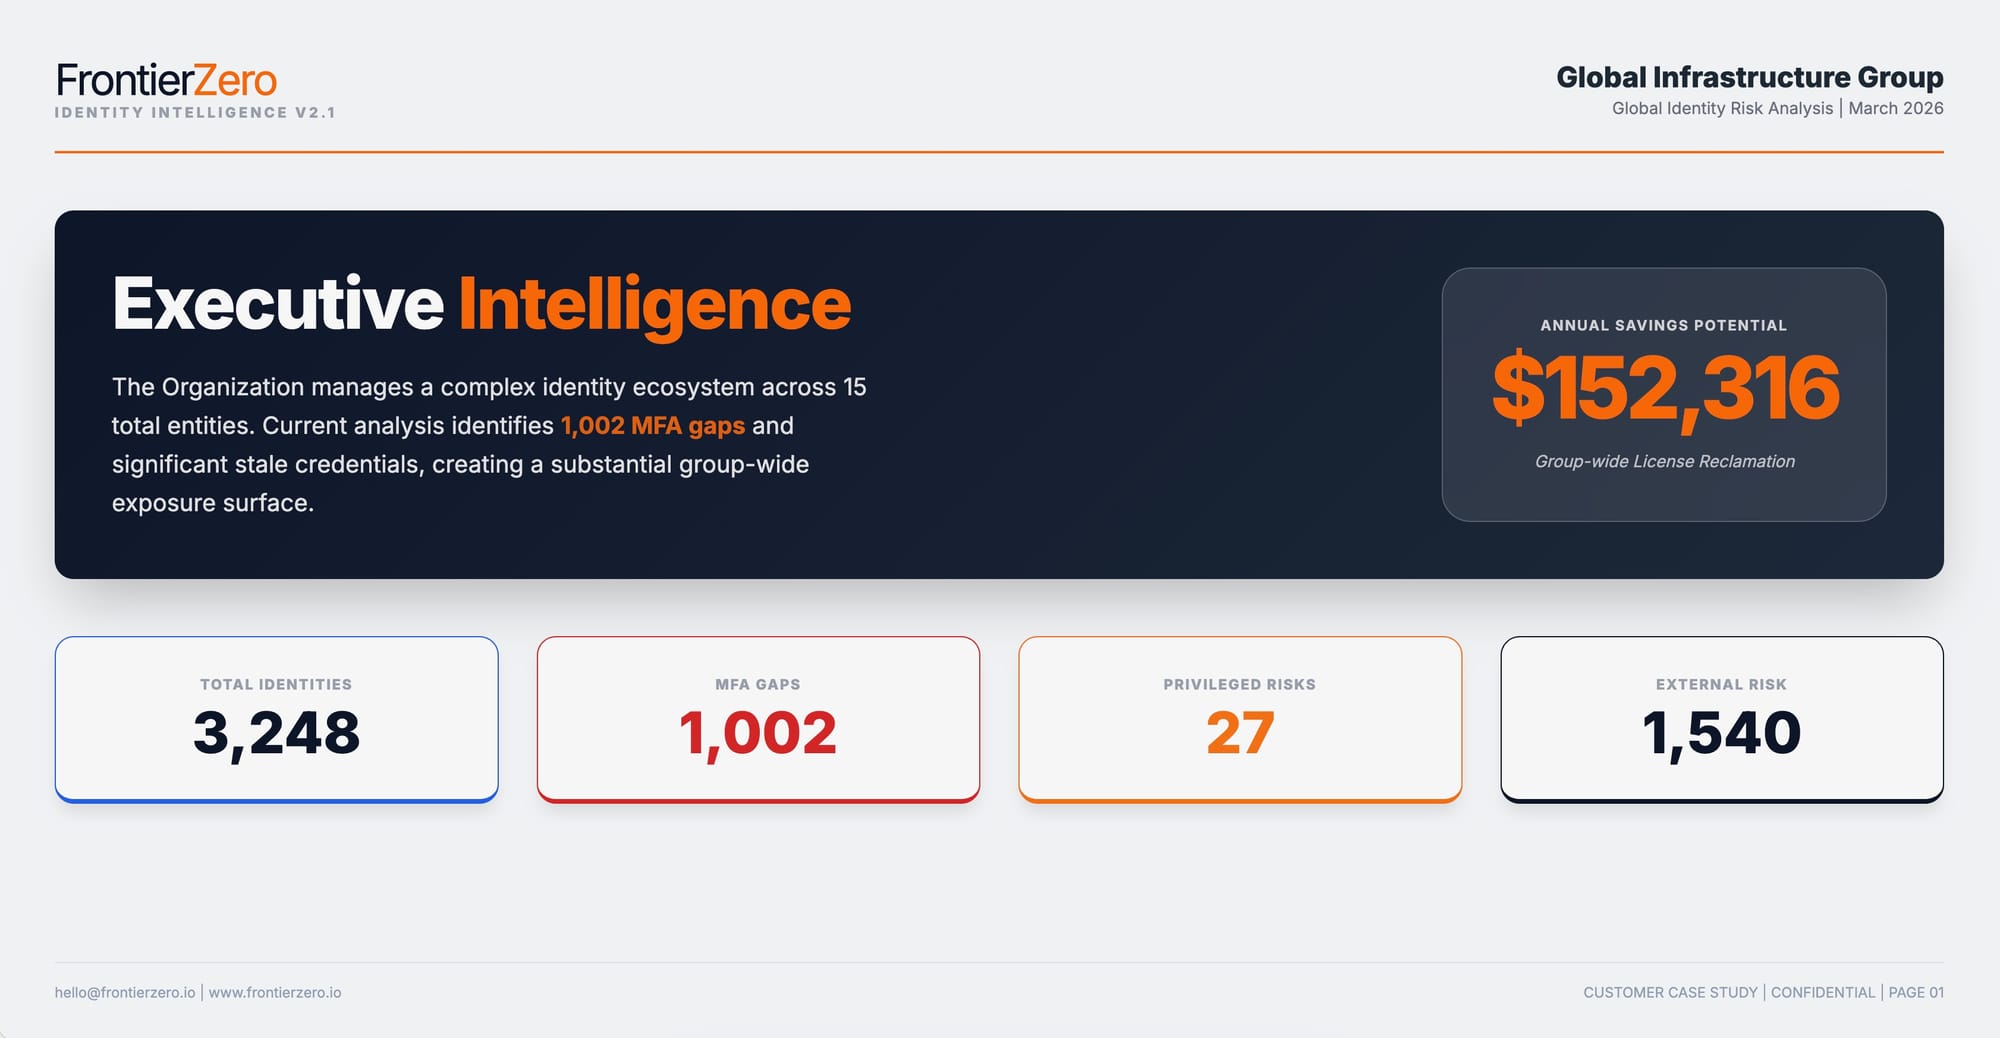Image resolution: width=2000 pixels, height=1038 pixels.
Task: Select the Total Identities card label
Action: pos(276,684)
